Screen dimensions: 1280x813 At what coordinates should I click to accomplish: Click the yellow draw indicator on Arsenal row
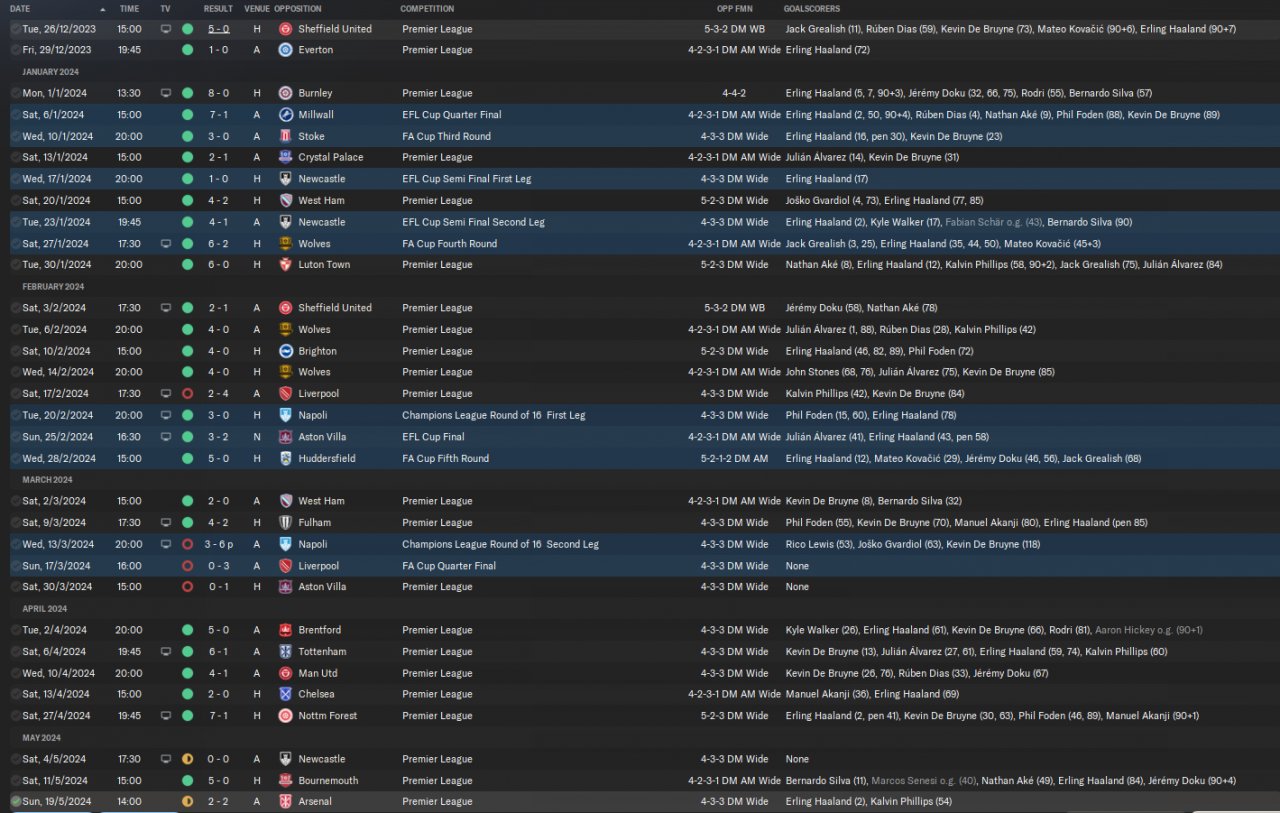point(187,801)
